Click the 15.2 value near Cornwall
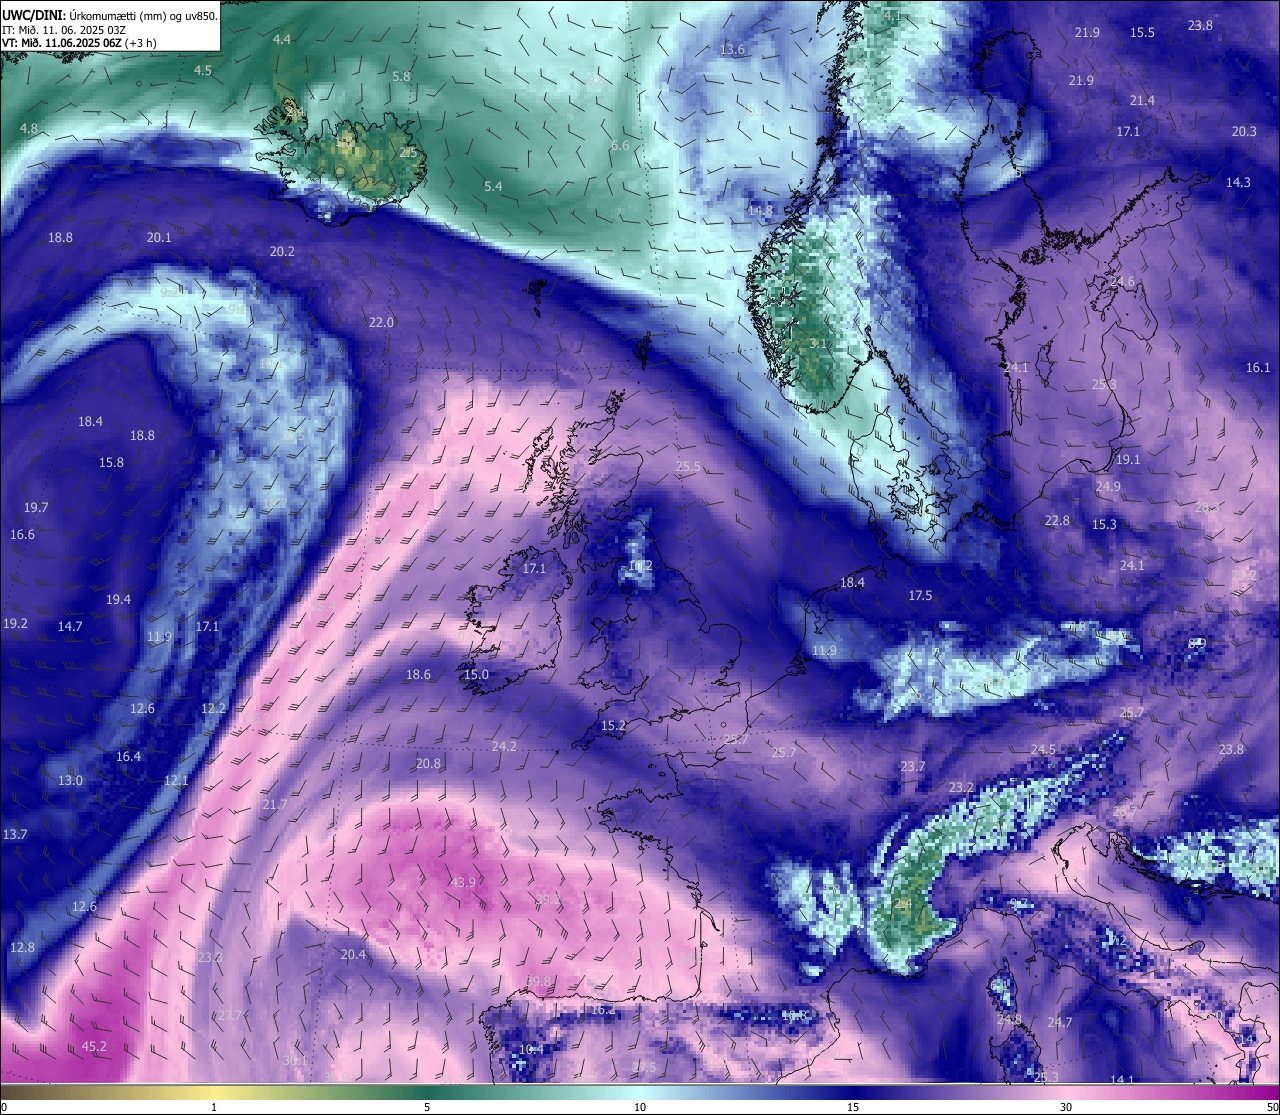The height and width of the screenshot is (1115, 1280). (x=613, y=725)
